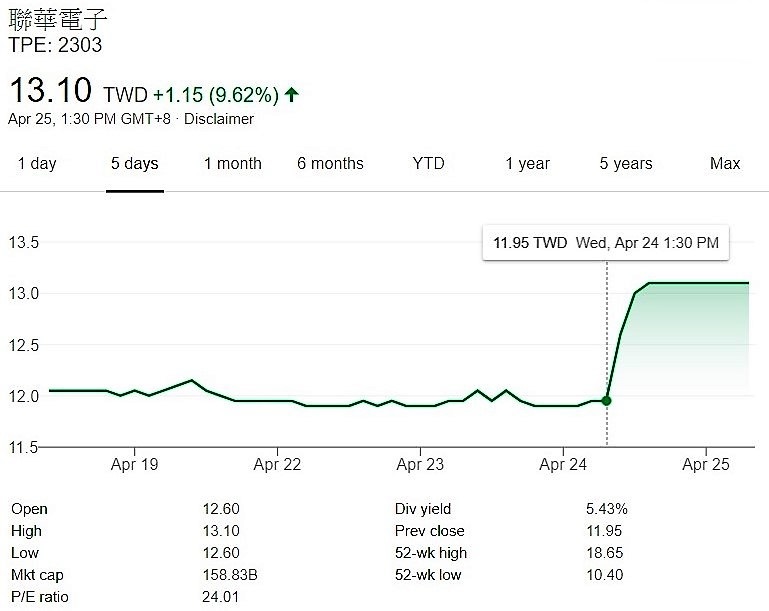Show the 1 year chart tab
Viewport: 769px width, 611px height.
528,163
